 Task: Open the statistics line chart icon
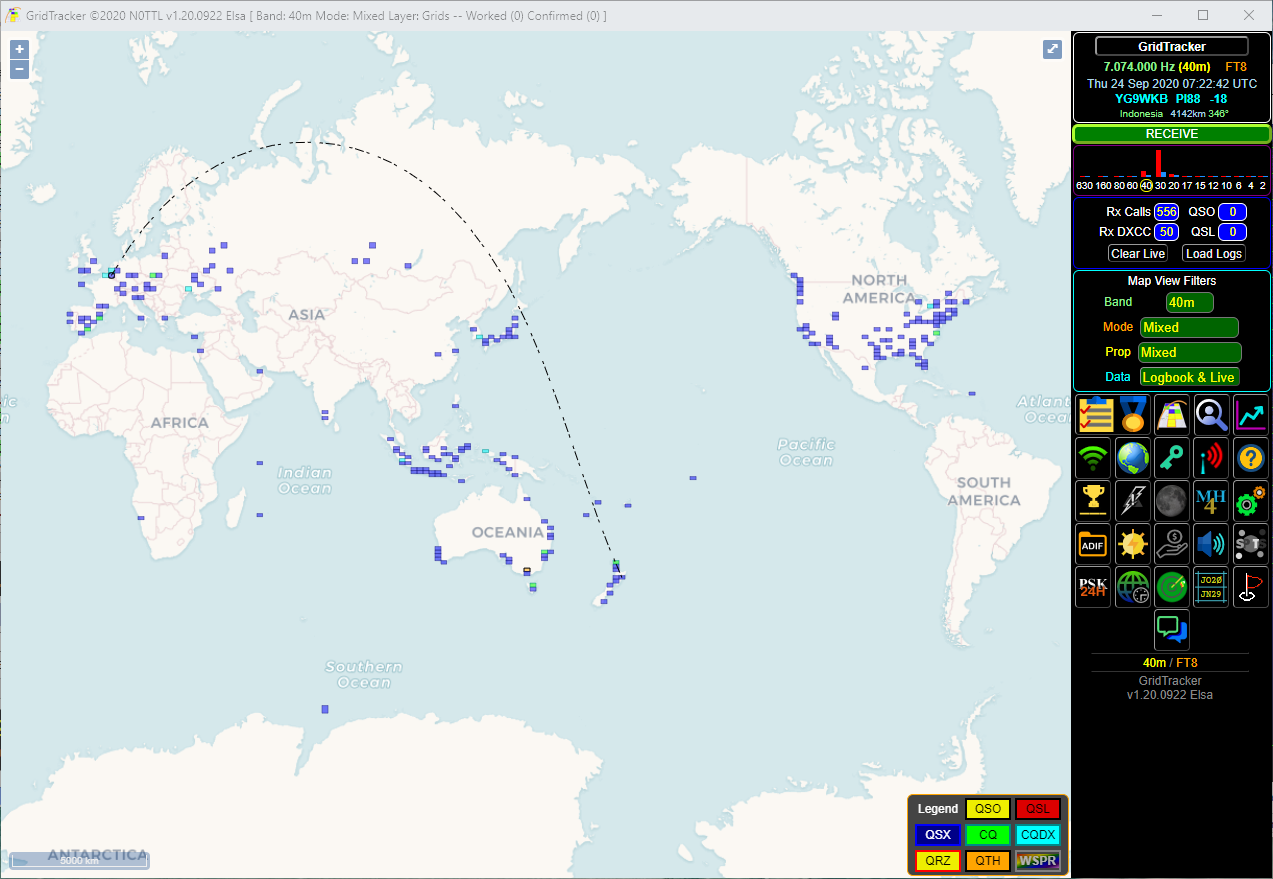coord(1250,414)
